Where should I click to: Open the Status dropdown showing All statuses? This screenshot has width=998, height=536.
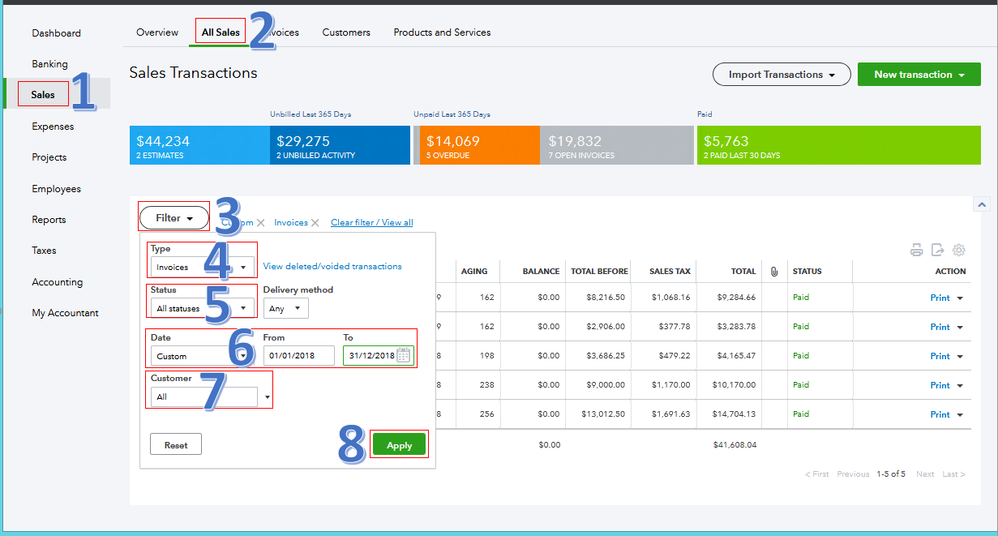pyautogui.click(x=203, y=308)
